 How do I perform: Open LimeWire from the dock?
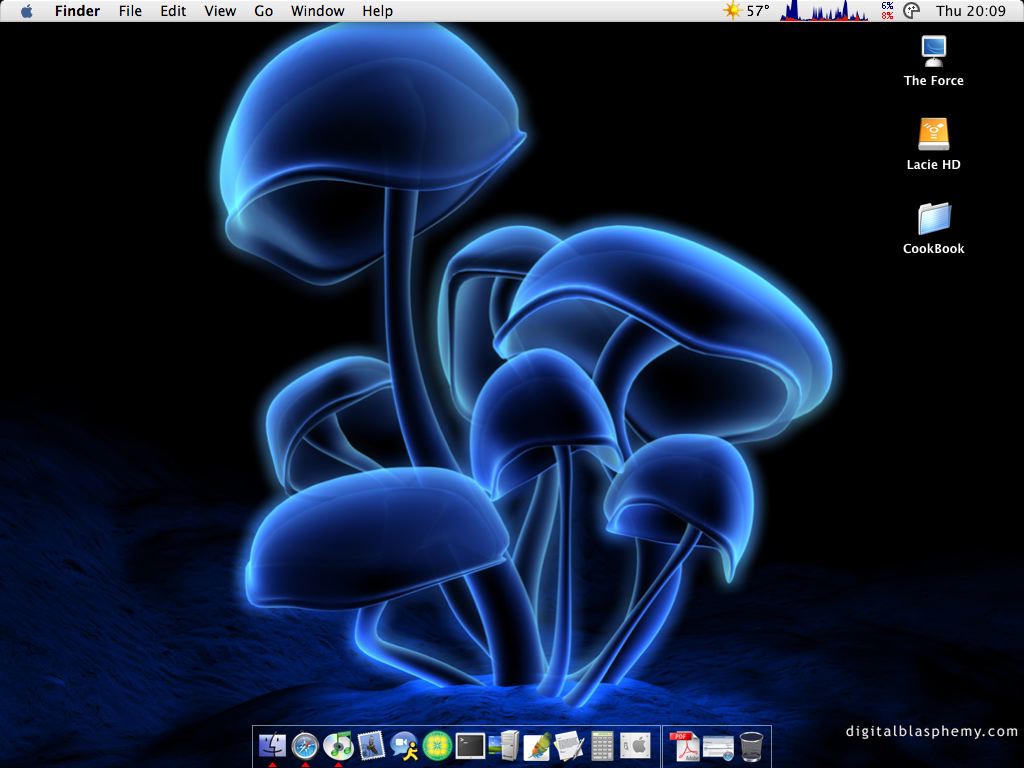(437, 745)
